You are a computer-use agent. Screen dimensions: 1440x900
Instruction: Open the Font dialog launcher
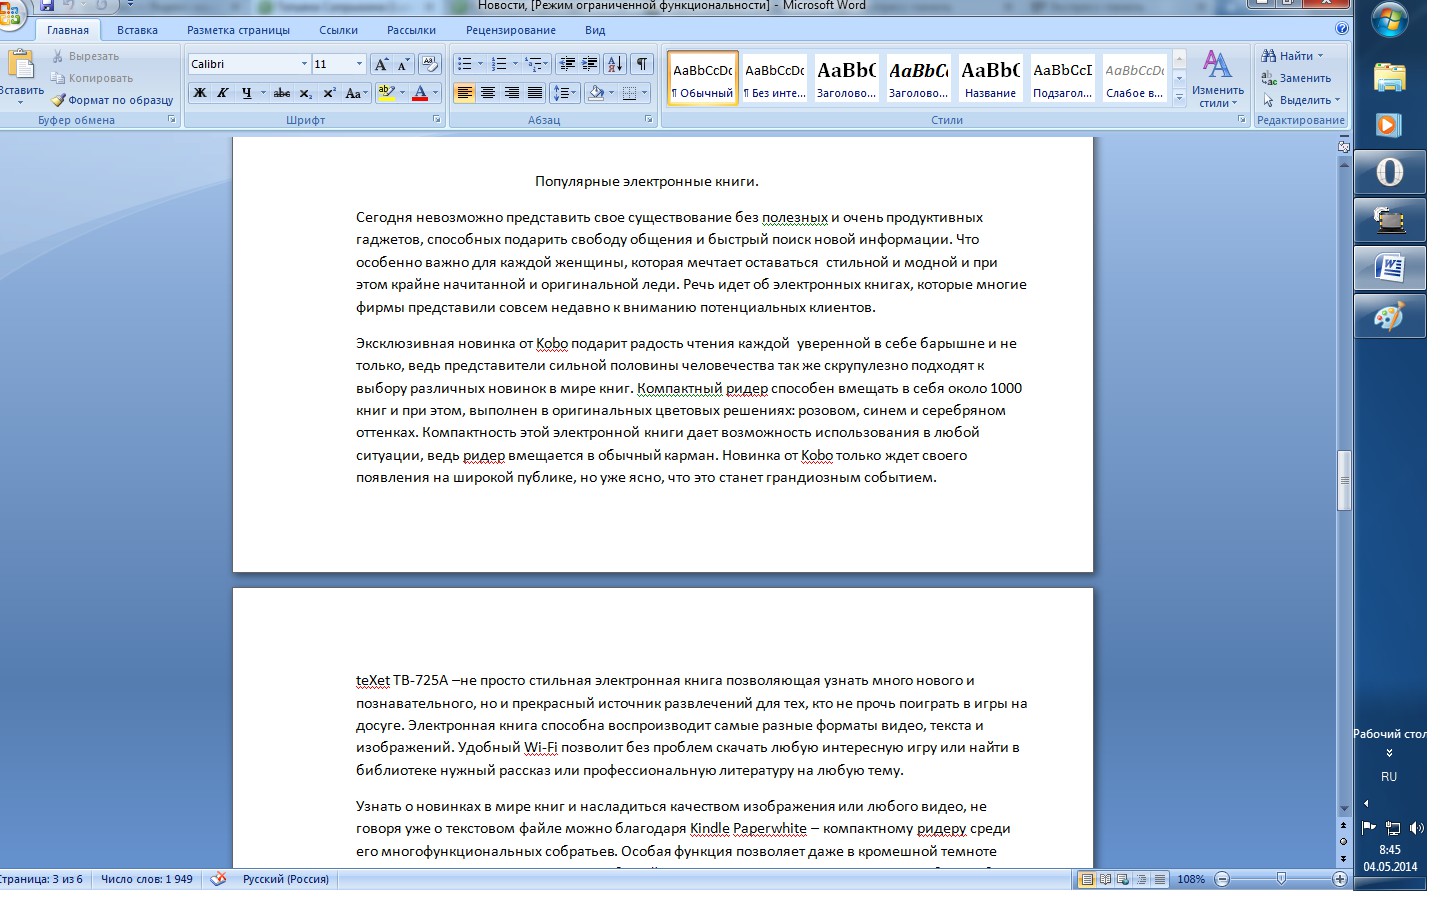(x=437, y=120)
